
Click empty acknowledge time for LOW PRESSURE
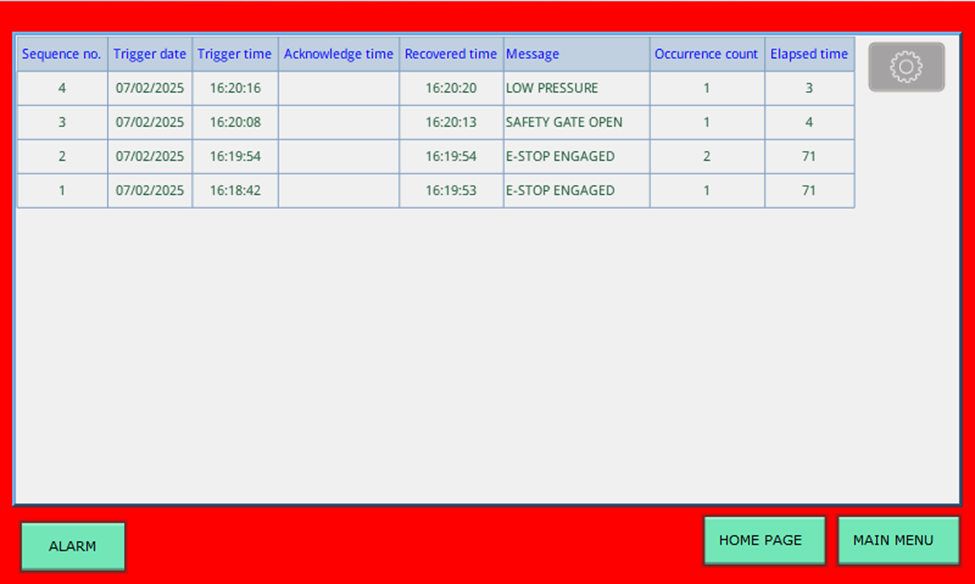click(338, 88)
